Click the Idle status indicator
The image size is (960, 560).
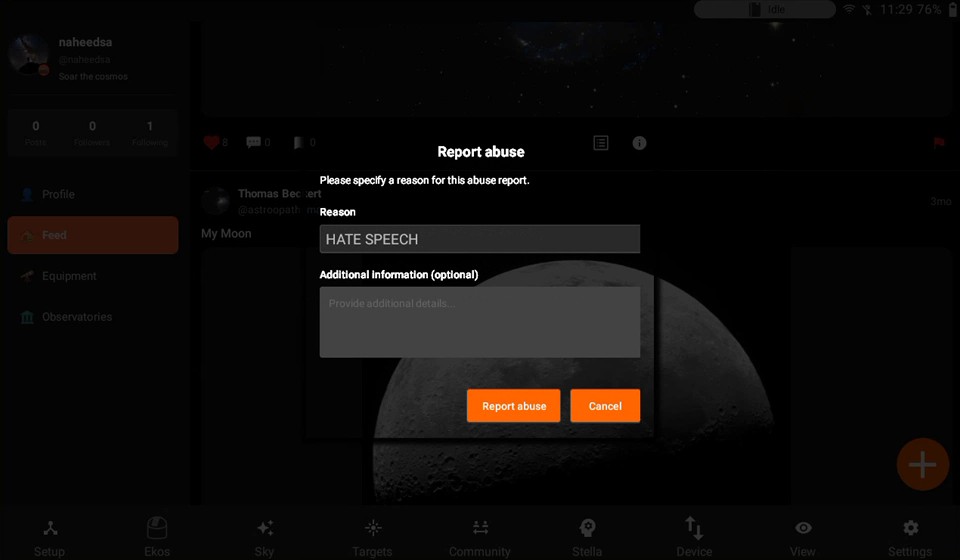pyautogui.click(x=764, y=9)
